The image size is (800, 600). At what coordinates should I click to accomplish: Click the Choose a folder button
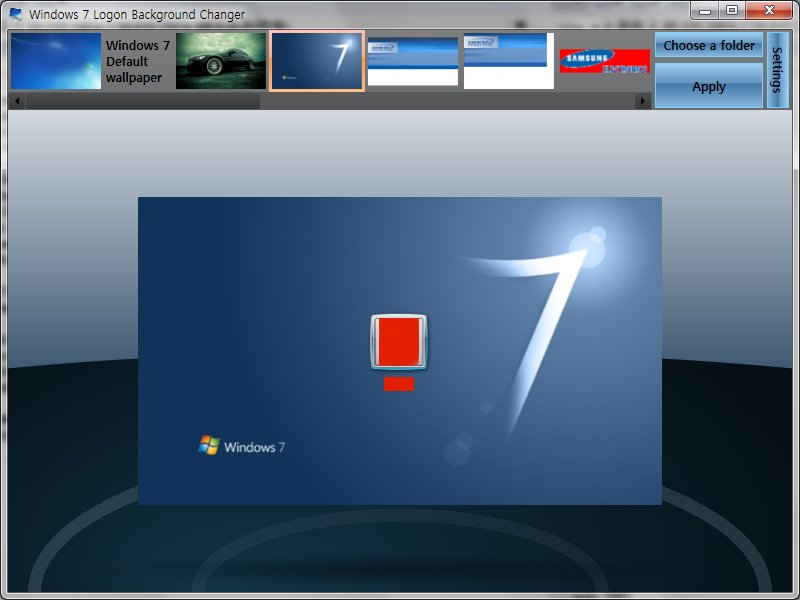(709, 45)
